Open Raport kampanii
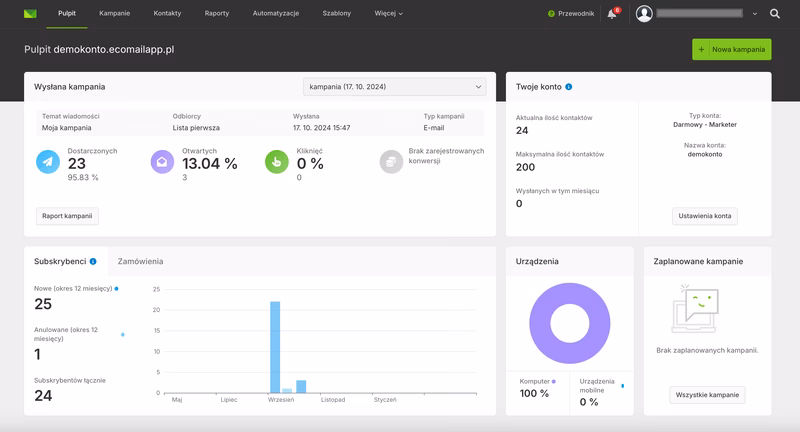 (68, 216)
